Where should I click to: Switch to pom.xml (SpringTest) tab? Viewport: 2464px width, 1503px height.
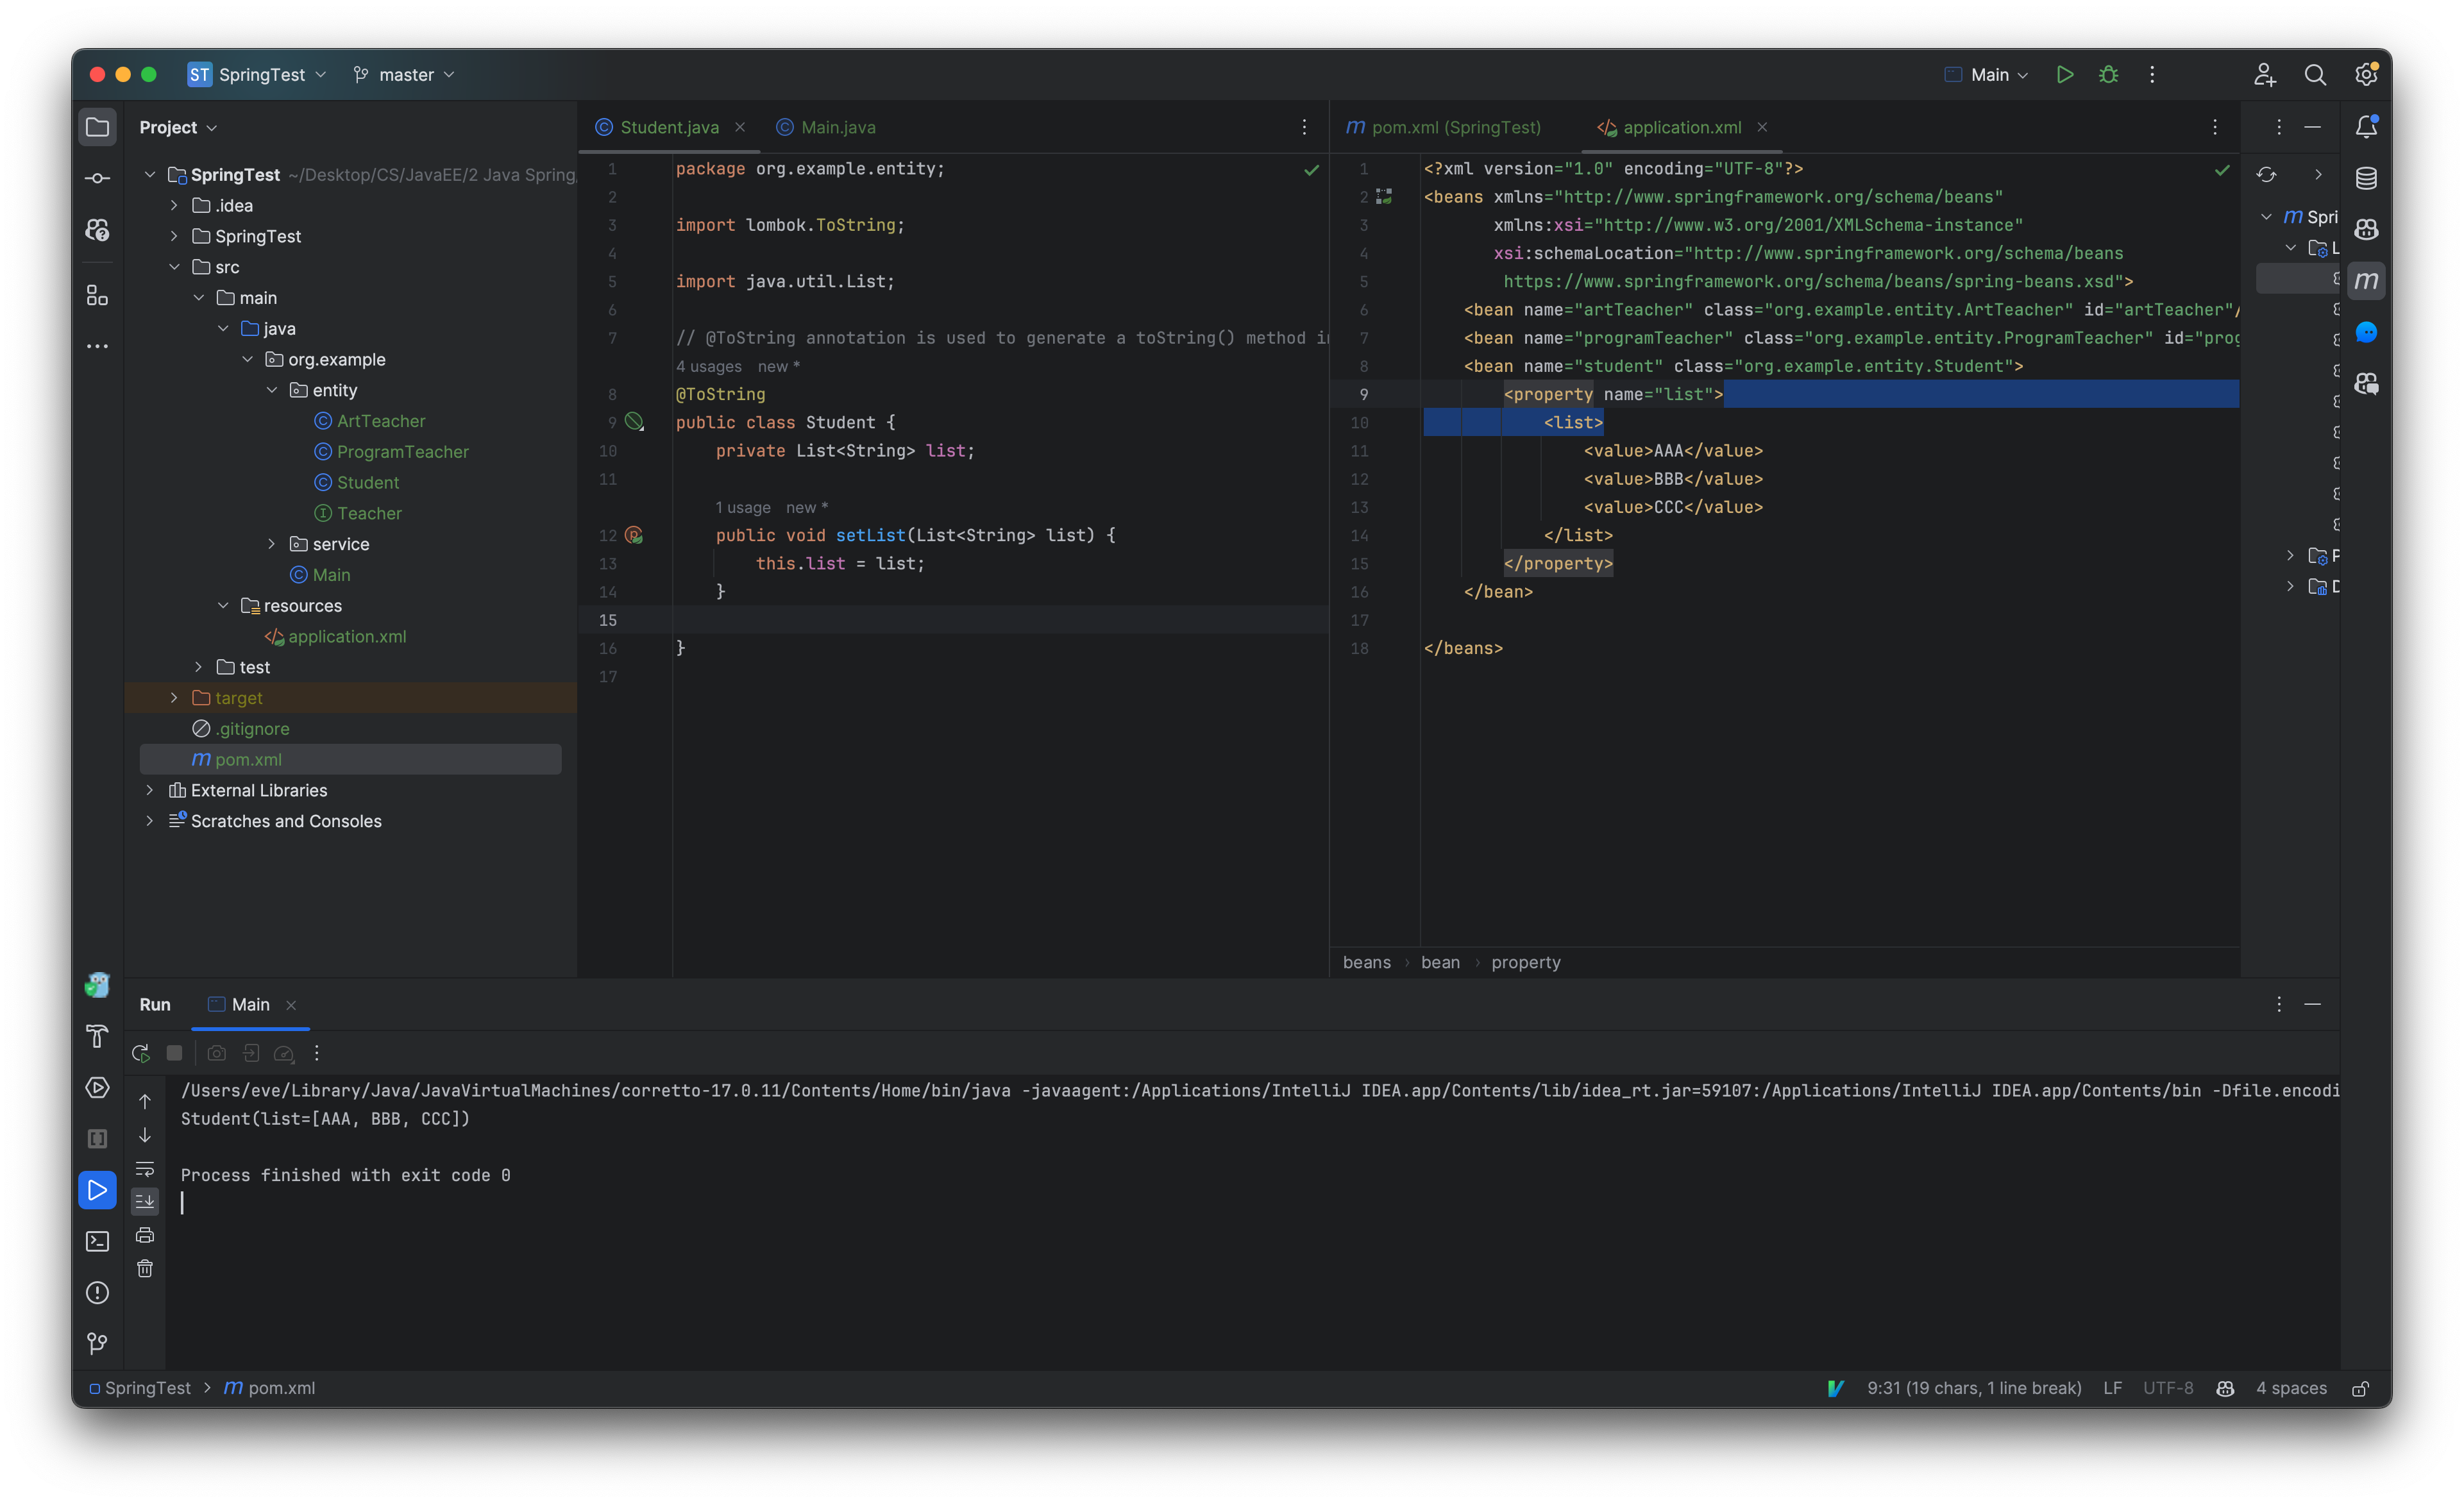click(x=1444, y=127)
